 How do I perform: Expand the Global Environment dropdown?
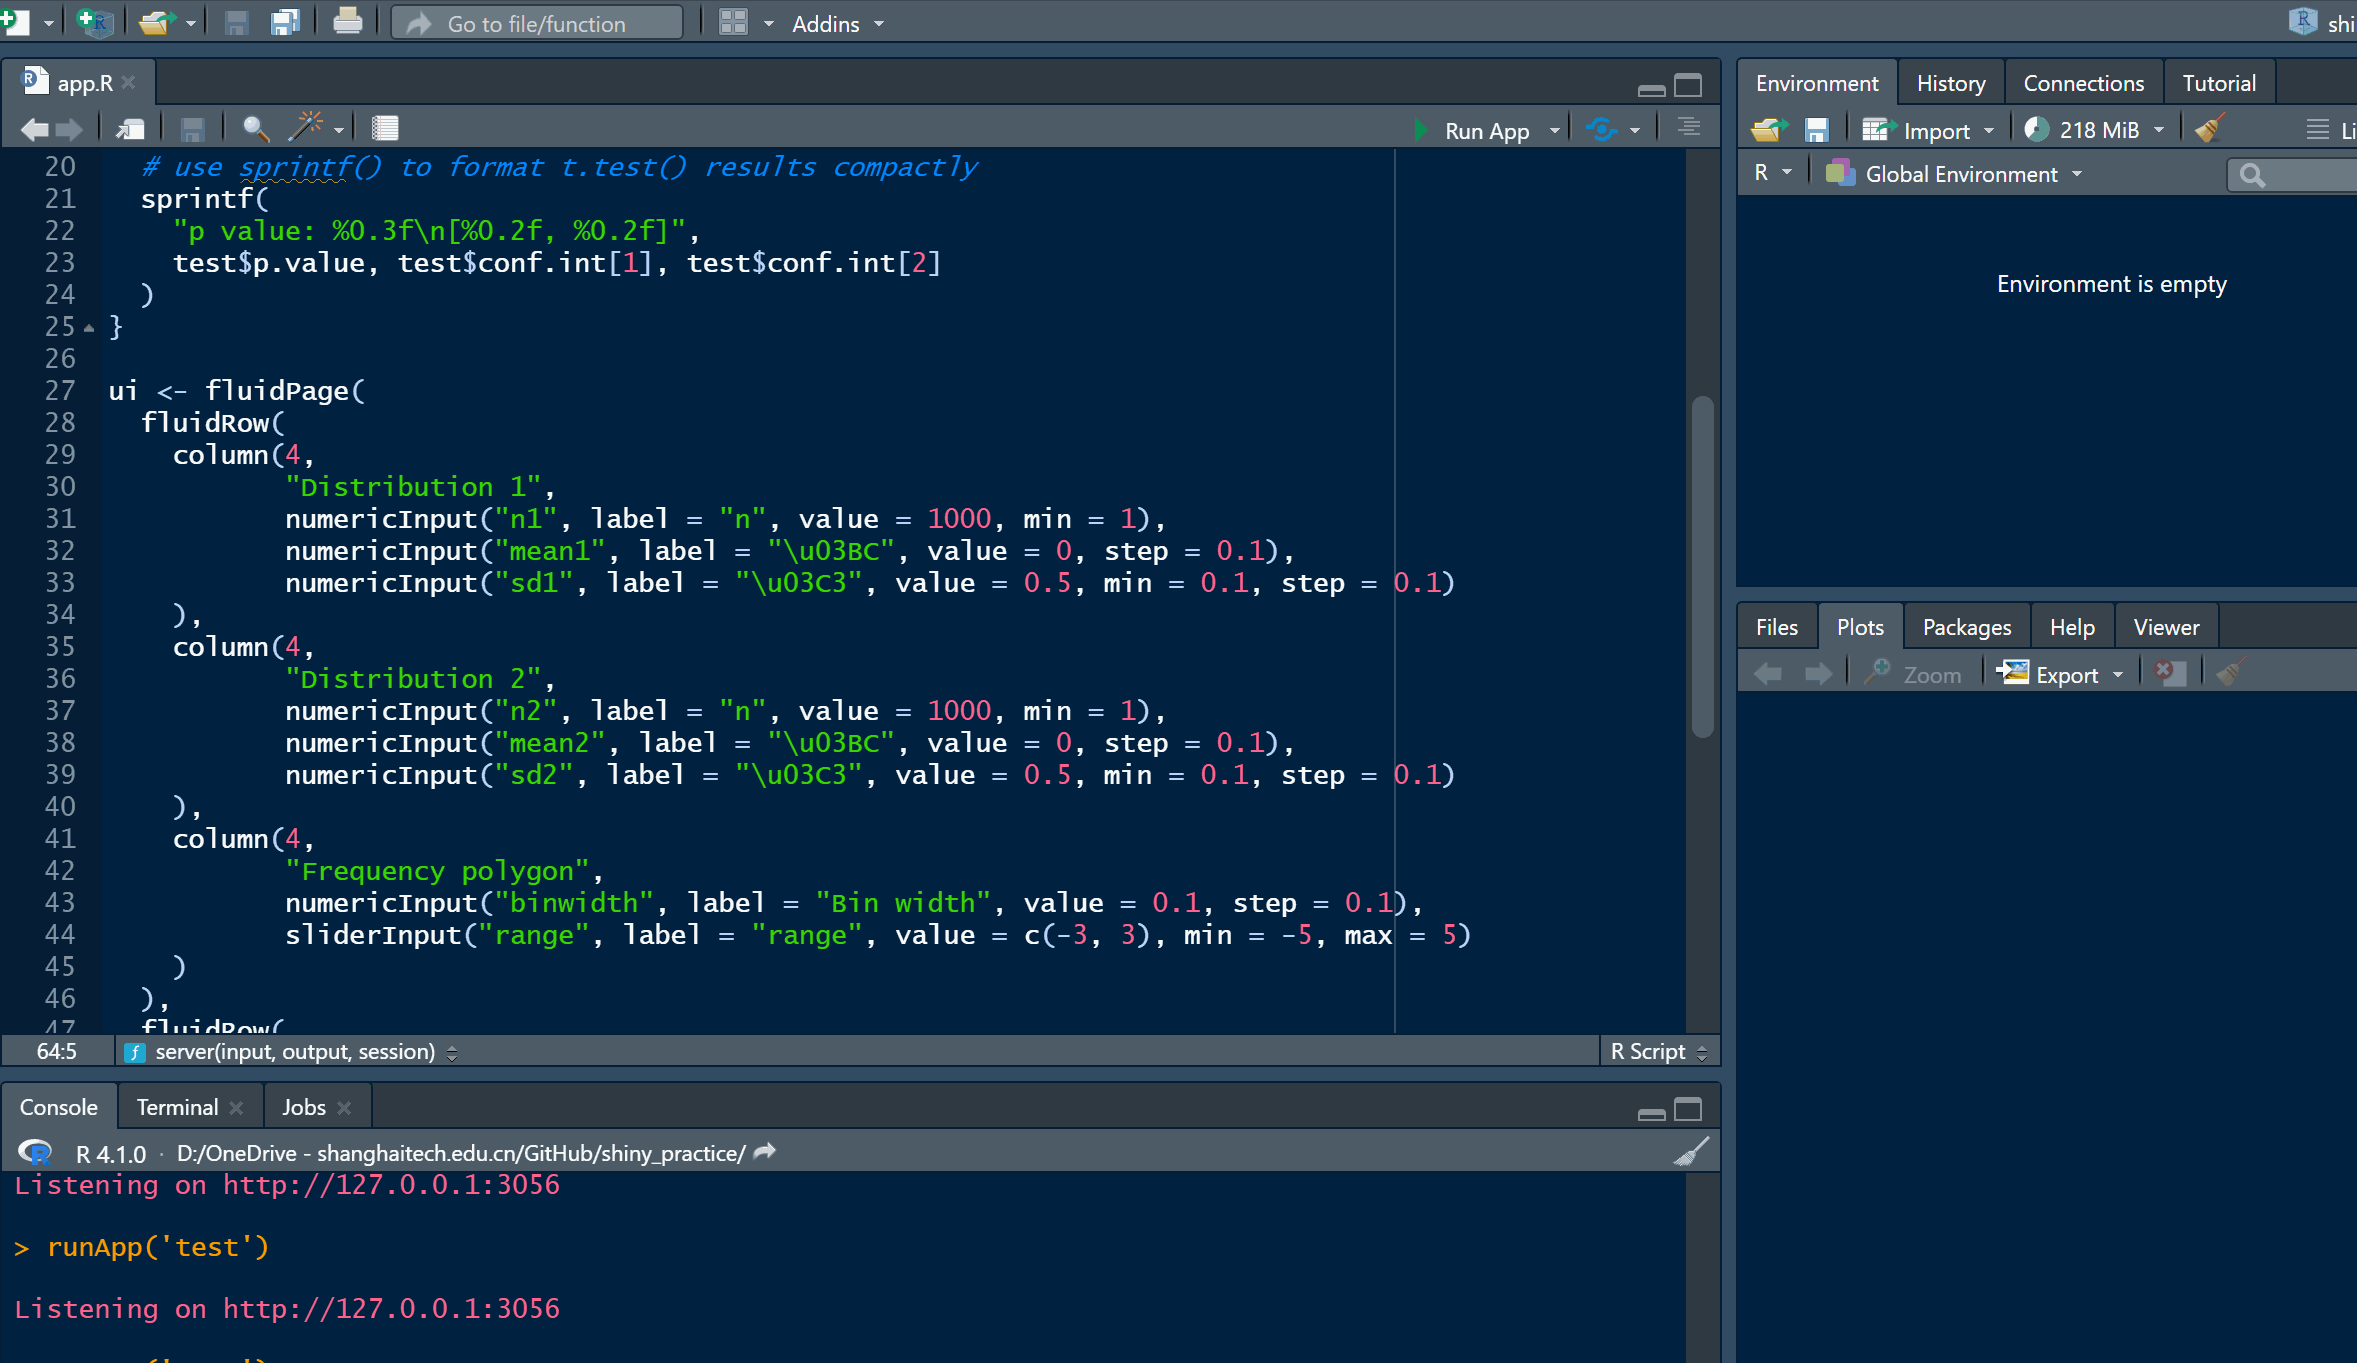(1960, 174)
